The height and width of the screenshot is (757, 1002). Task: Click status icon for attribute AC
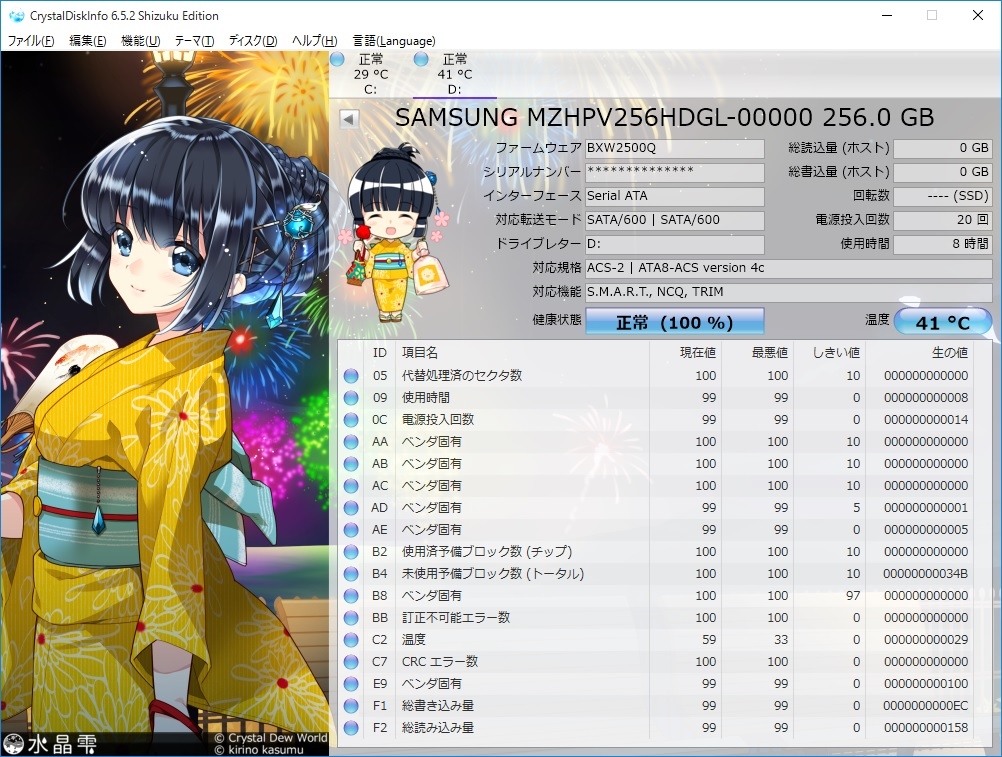(x=351, y=486)
